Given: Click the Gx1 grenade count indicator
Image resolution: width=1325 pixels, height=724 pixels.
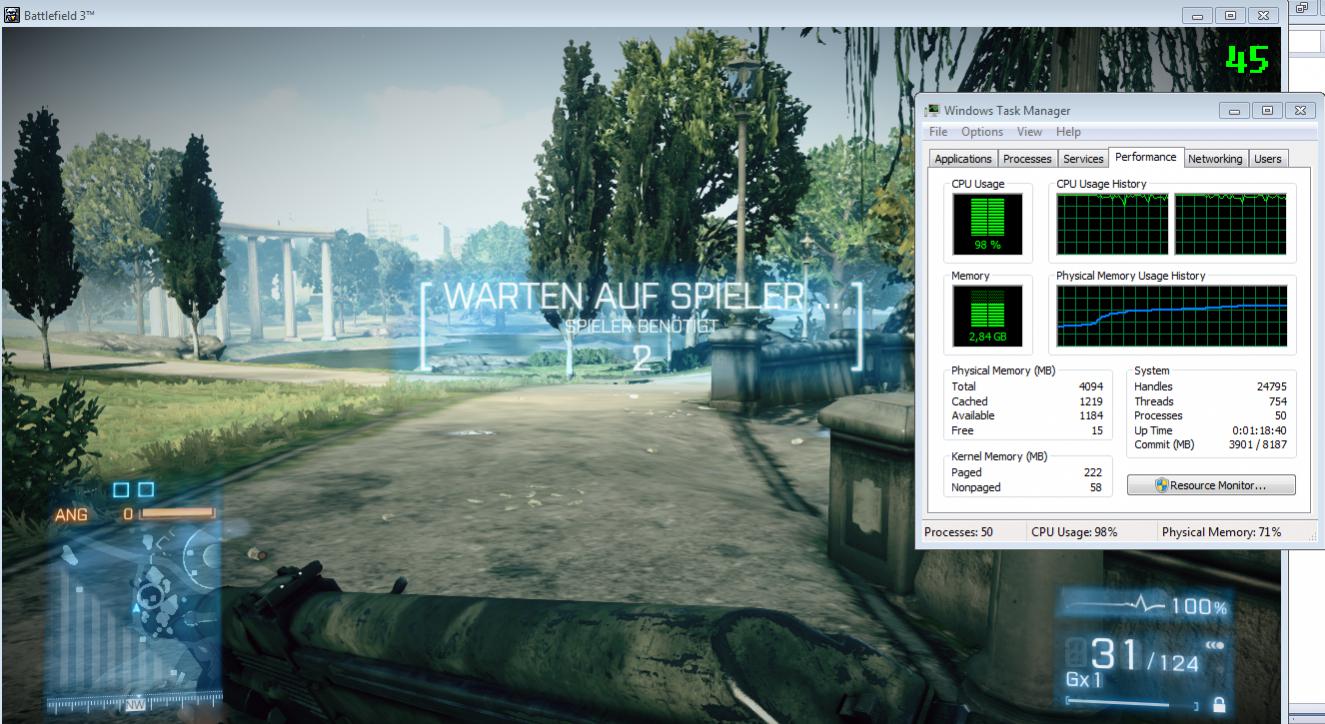Looking at the screenshot, I should 1085,680.
